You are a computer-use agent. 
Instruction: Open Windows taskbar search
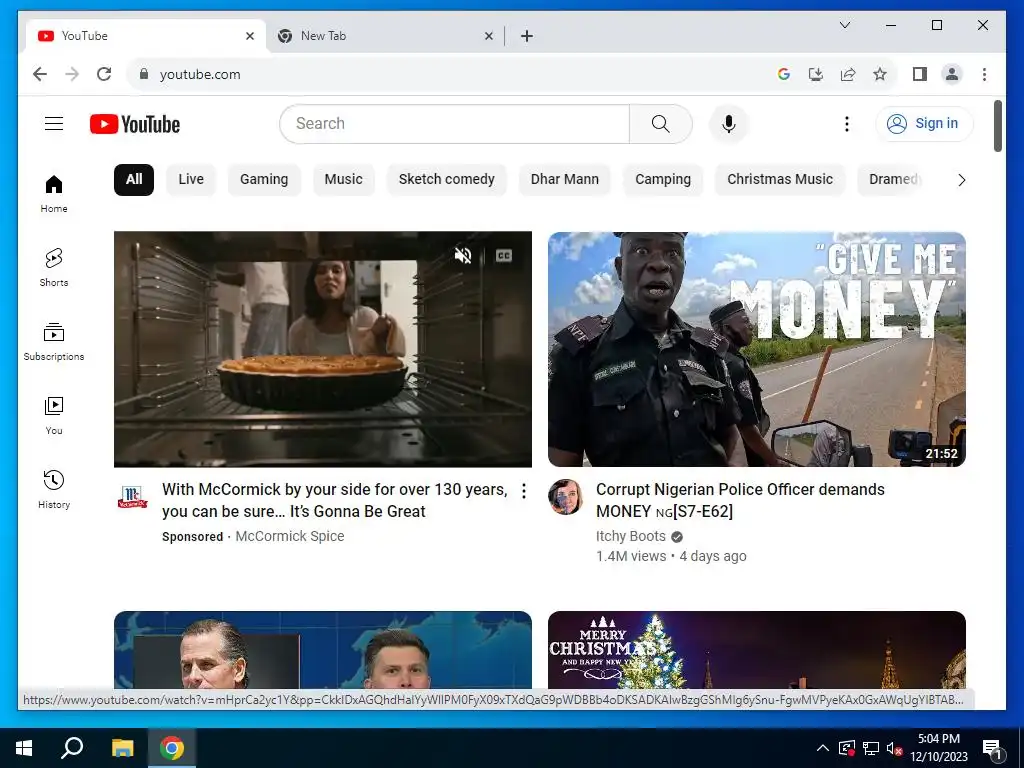pos(72,748)
